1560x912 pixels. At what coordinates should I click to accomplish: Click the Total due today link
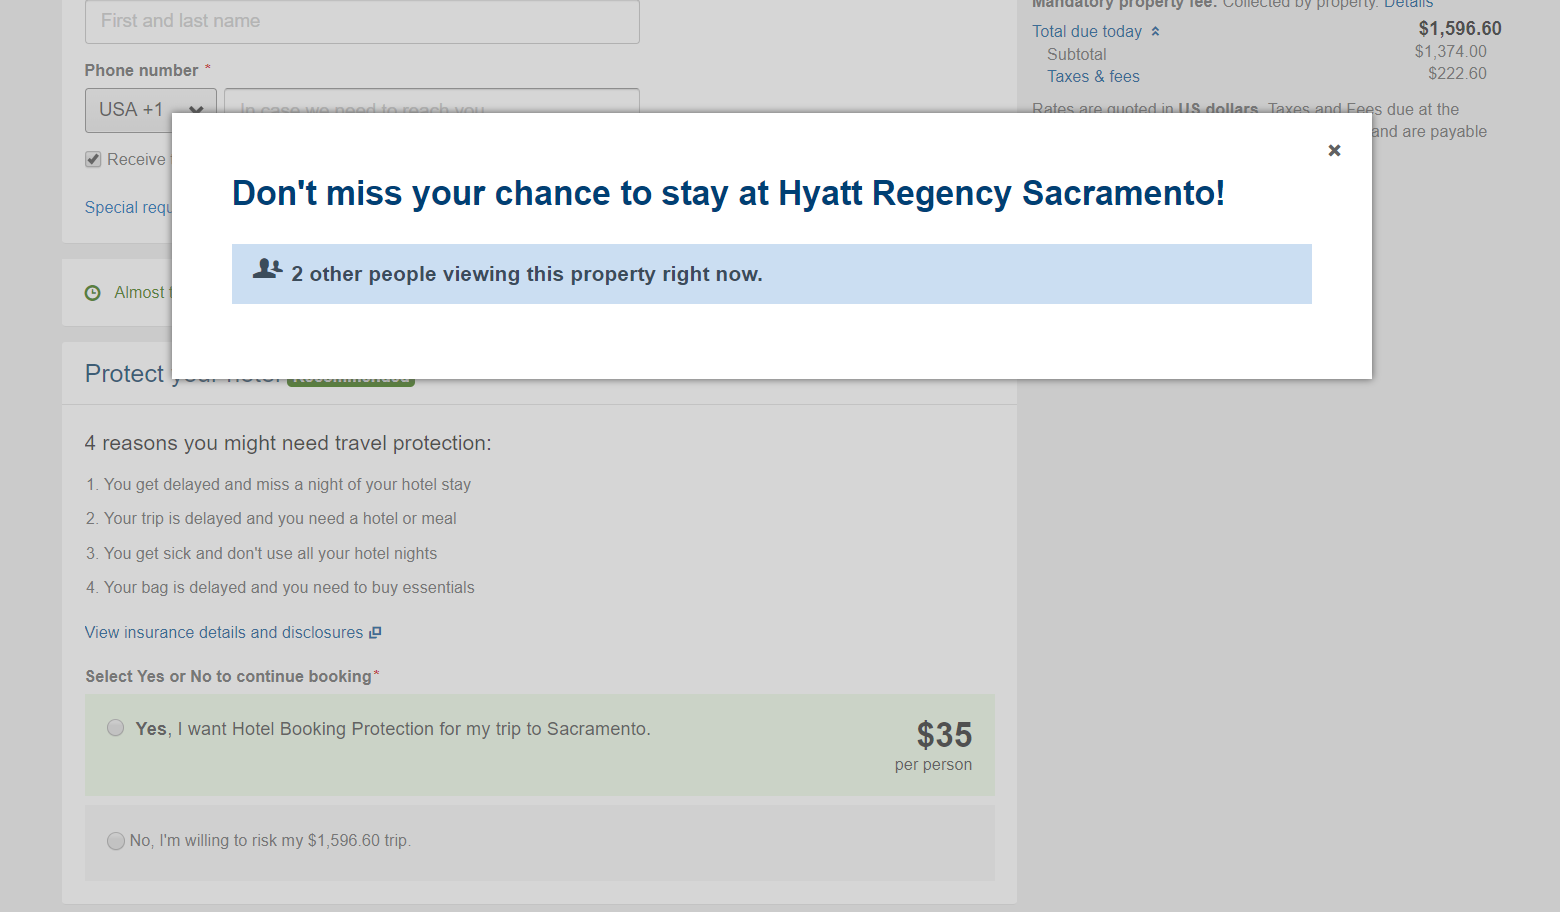1087,32
